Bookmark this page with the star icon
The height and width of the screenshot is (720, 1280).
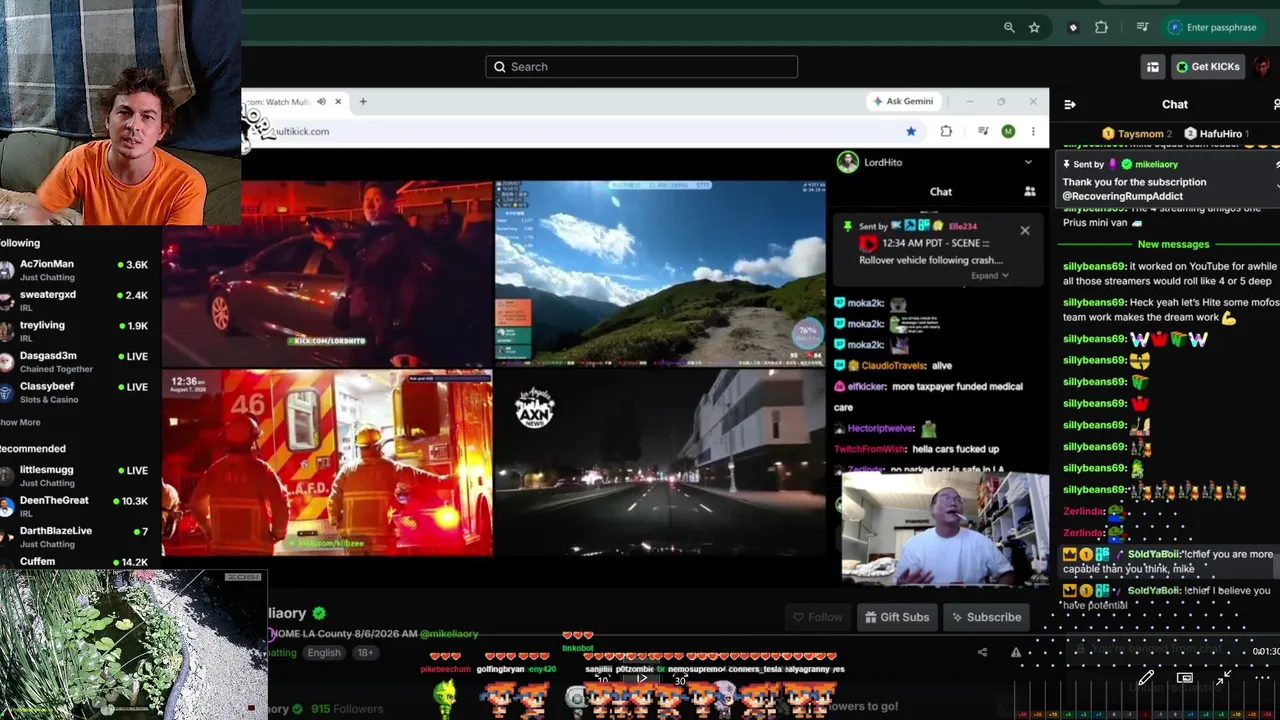[x=1034, y=28]
